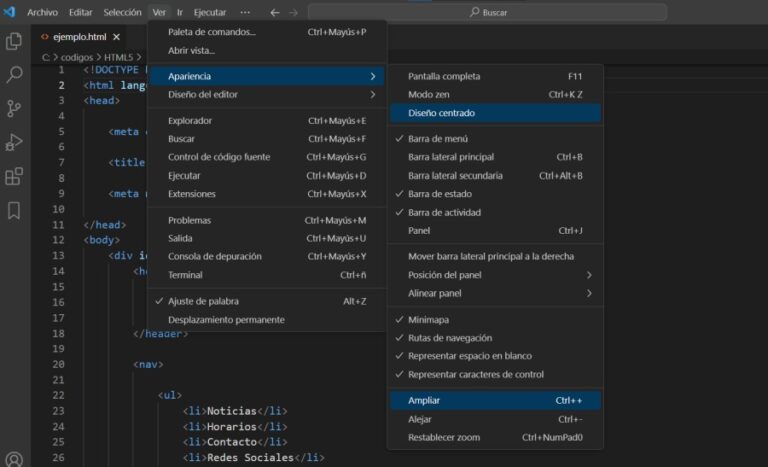Open the overflow menu with three dots
Viewport: 768px width, 467px height.
246,12
